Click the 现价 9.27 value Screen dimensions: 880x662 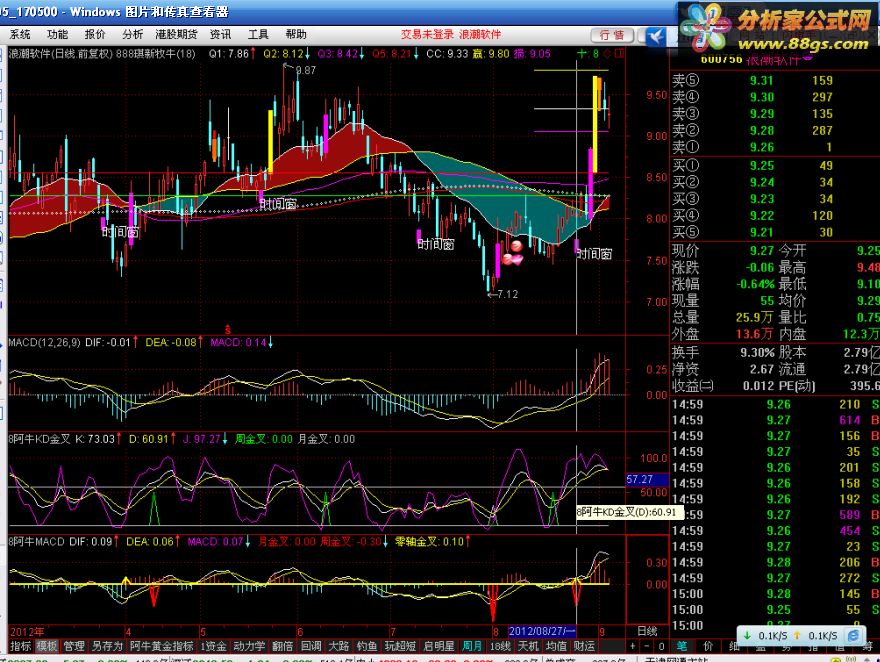coord(762,251)
